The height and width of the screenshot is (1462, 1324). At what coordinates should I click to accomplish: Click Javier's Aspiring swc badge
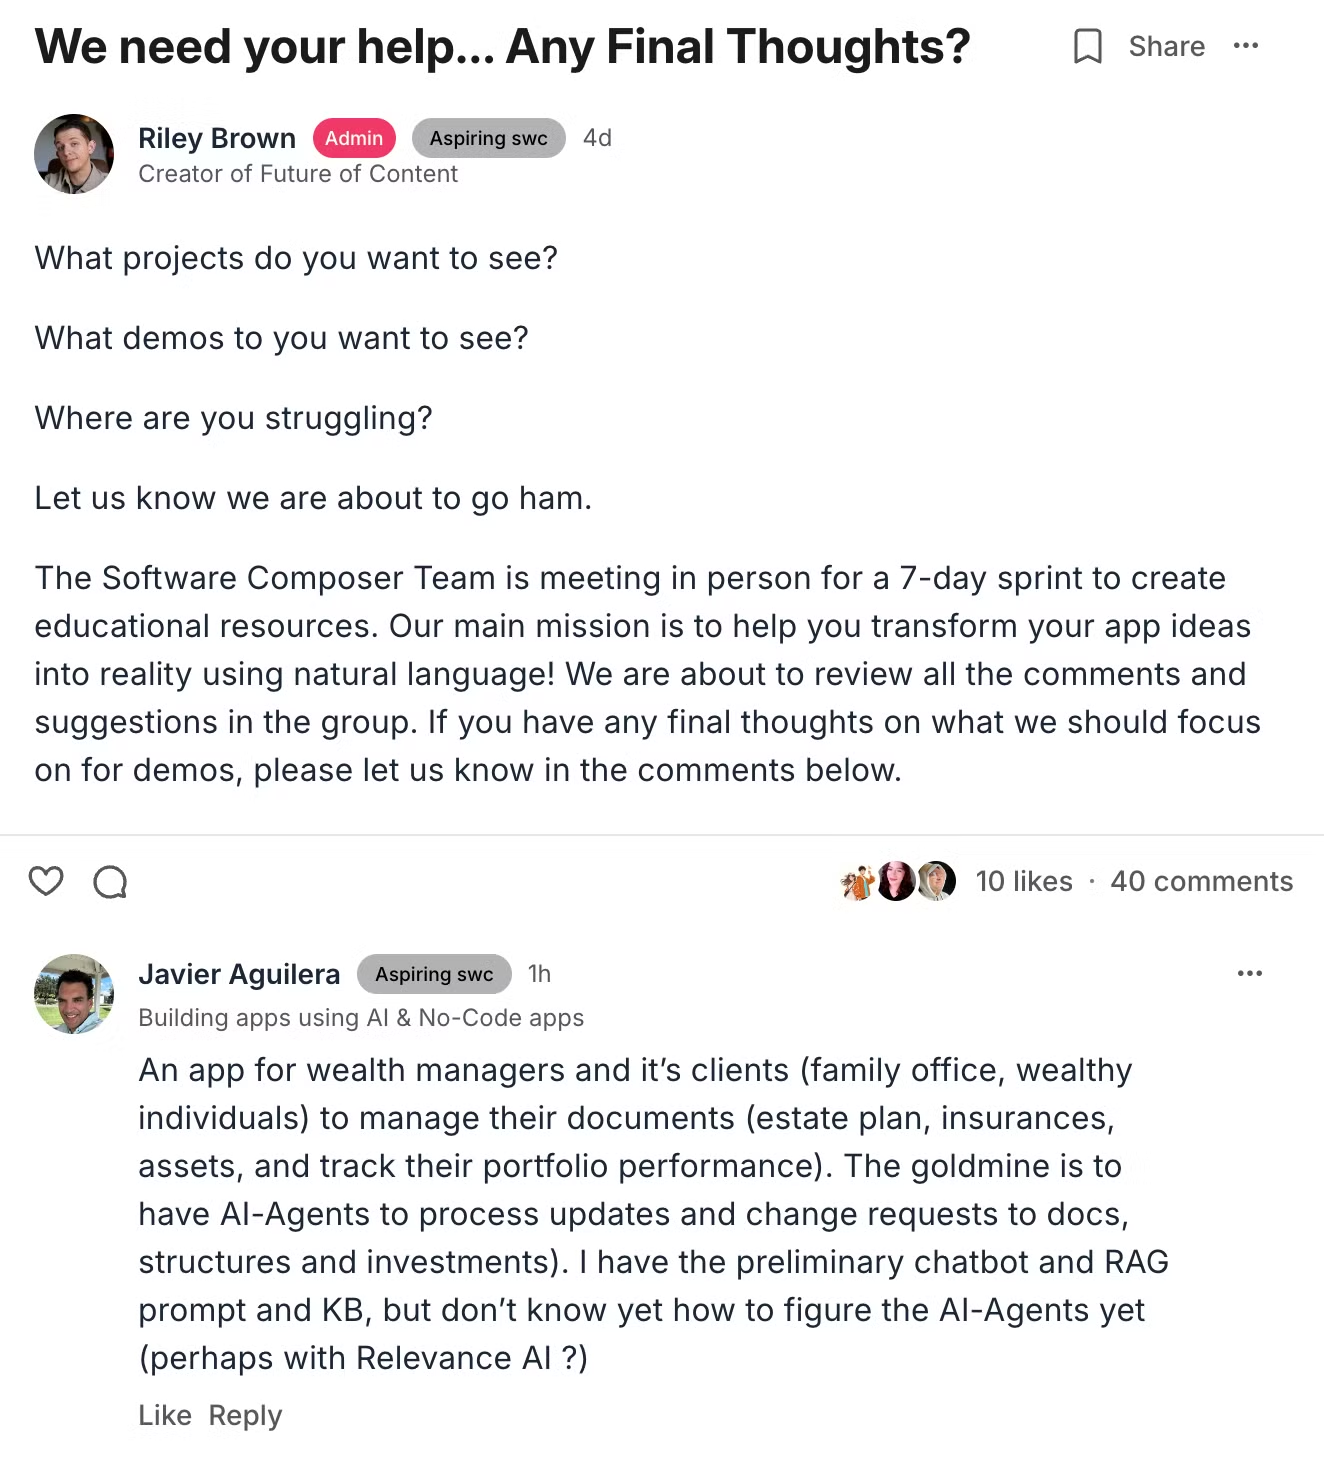coord(434,974)
